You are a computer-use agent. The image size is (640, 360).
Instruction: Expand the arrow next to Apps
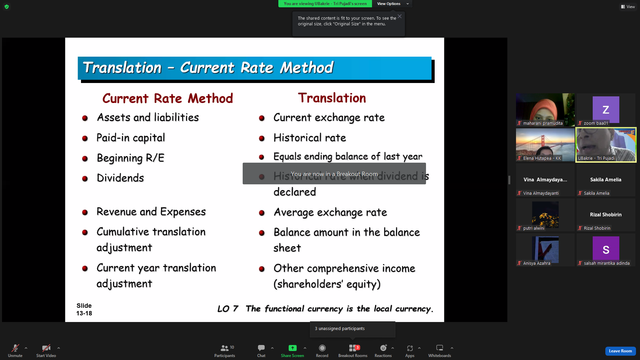pos(419,348)
